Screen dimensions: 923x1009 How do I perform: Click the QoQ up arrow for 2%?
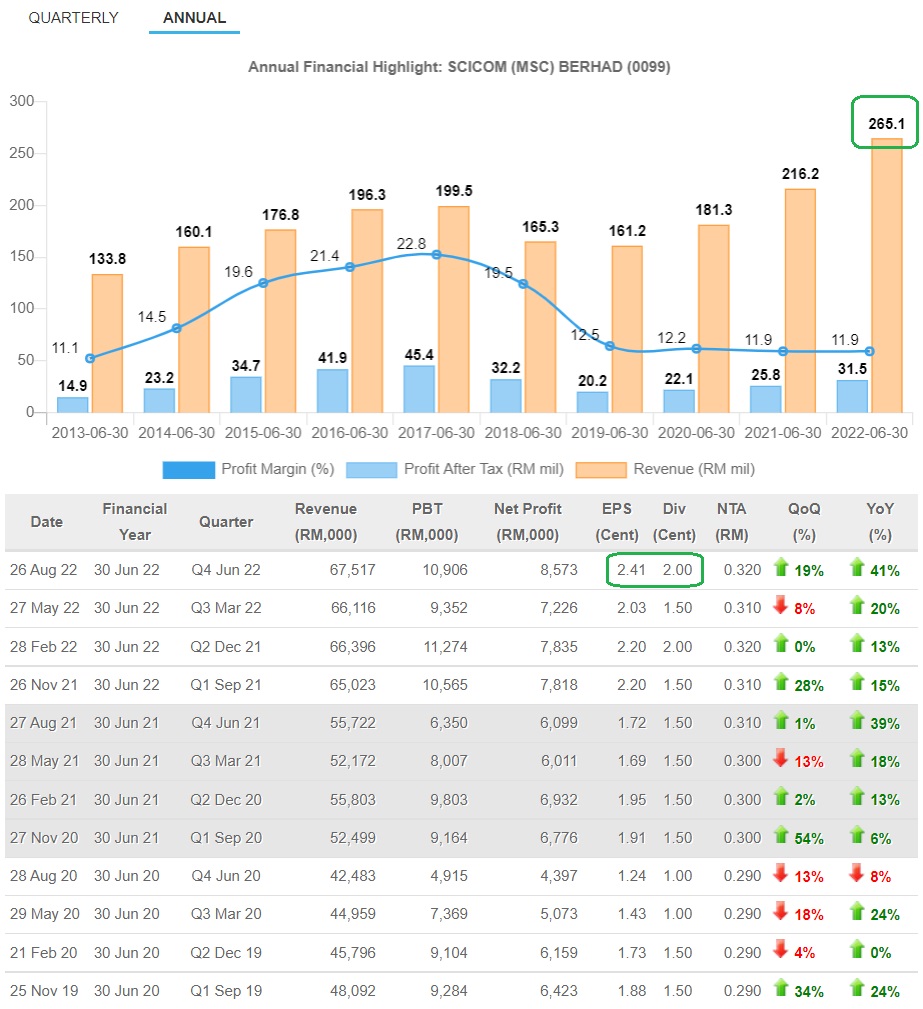click(x=781, y=797)
